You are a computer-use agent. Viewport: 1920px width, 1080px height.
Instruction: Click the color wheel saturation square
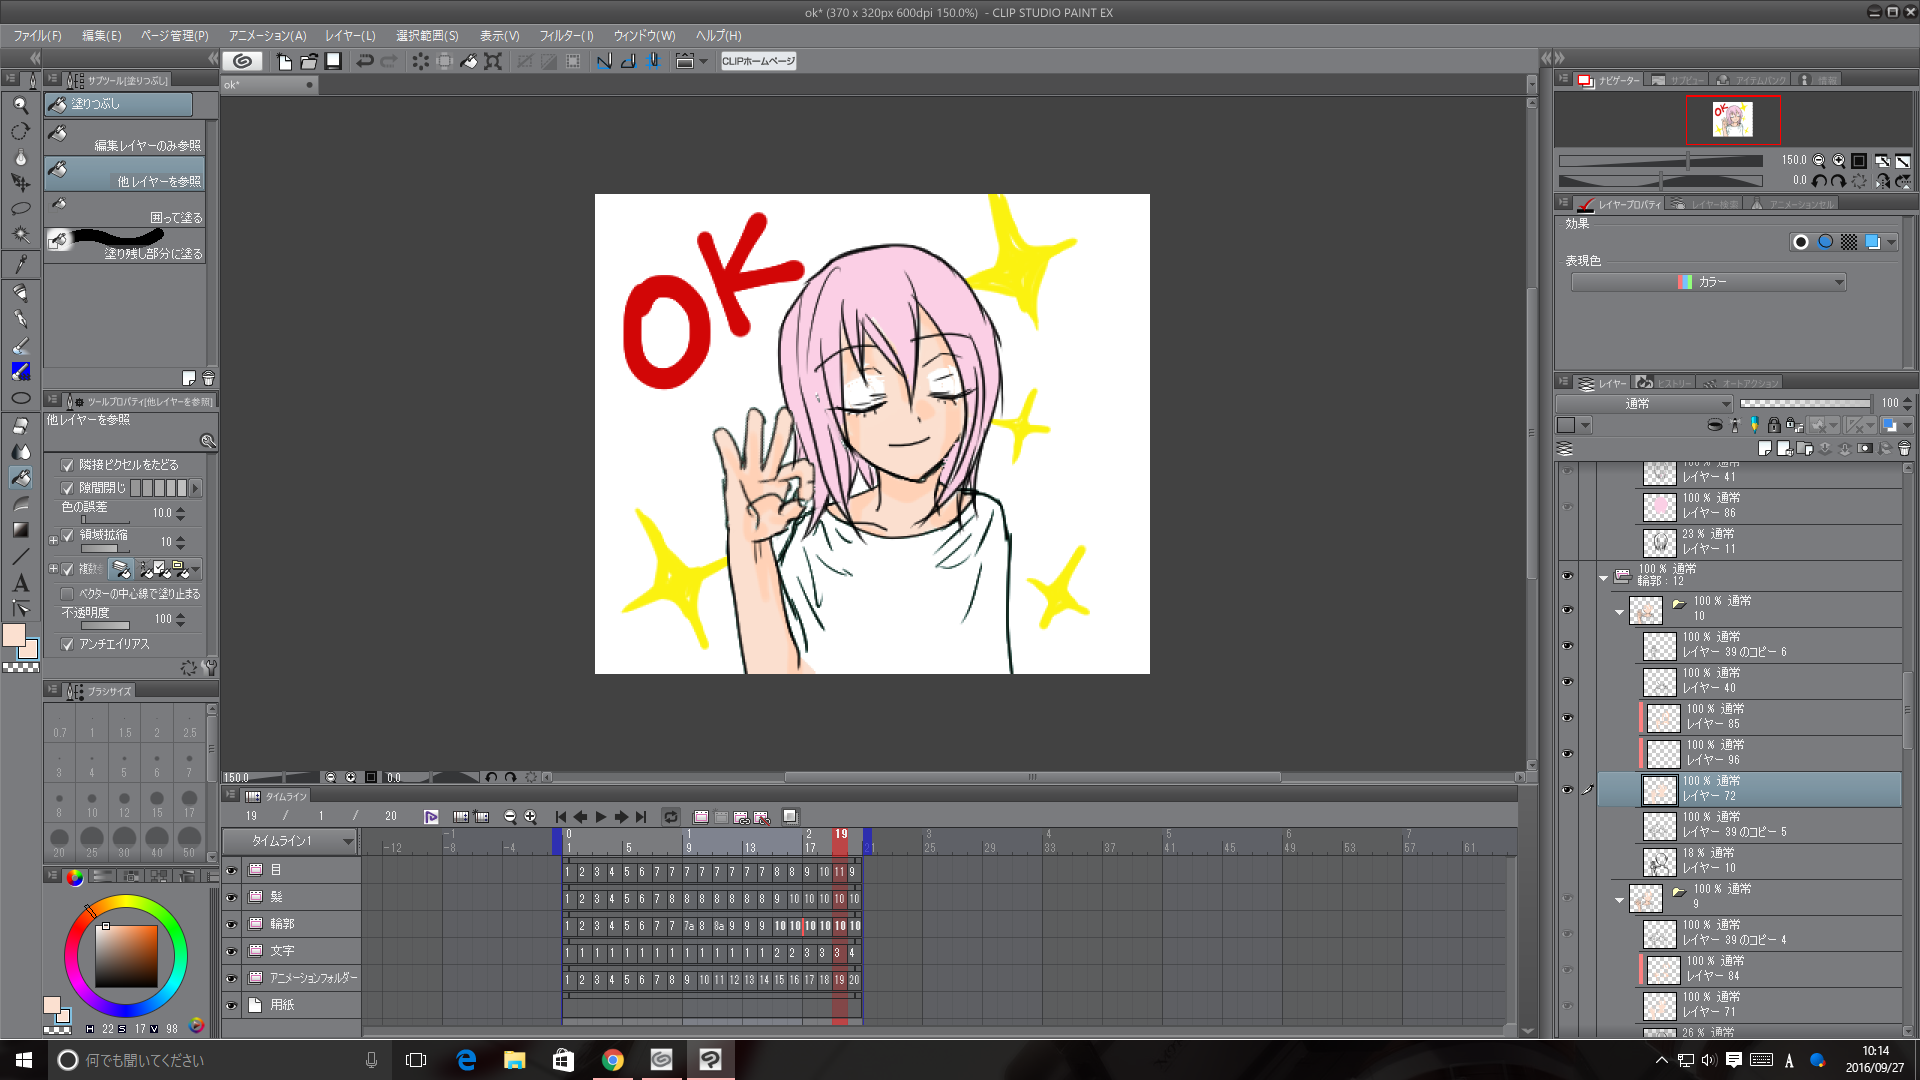click(x=126, y=955)
